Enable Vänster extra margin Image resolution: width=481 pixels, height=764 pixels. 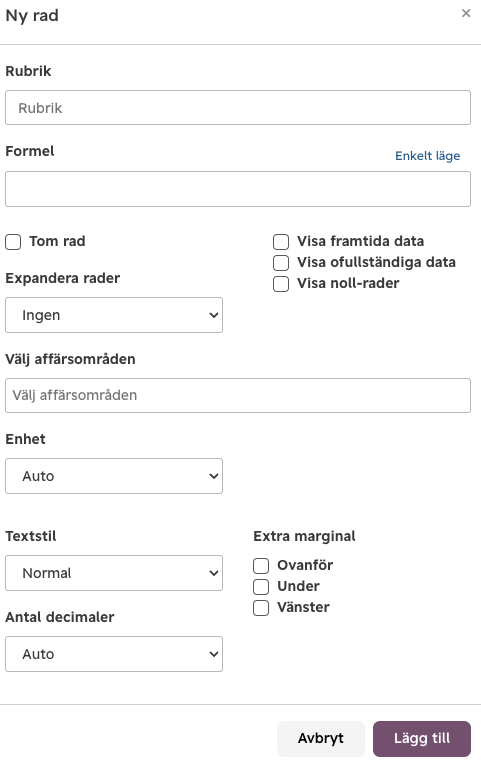(x=261, y=608)
